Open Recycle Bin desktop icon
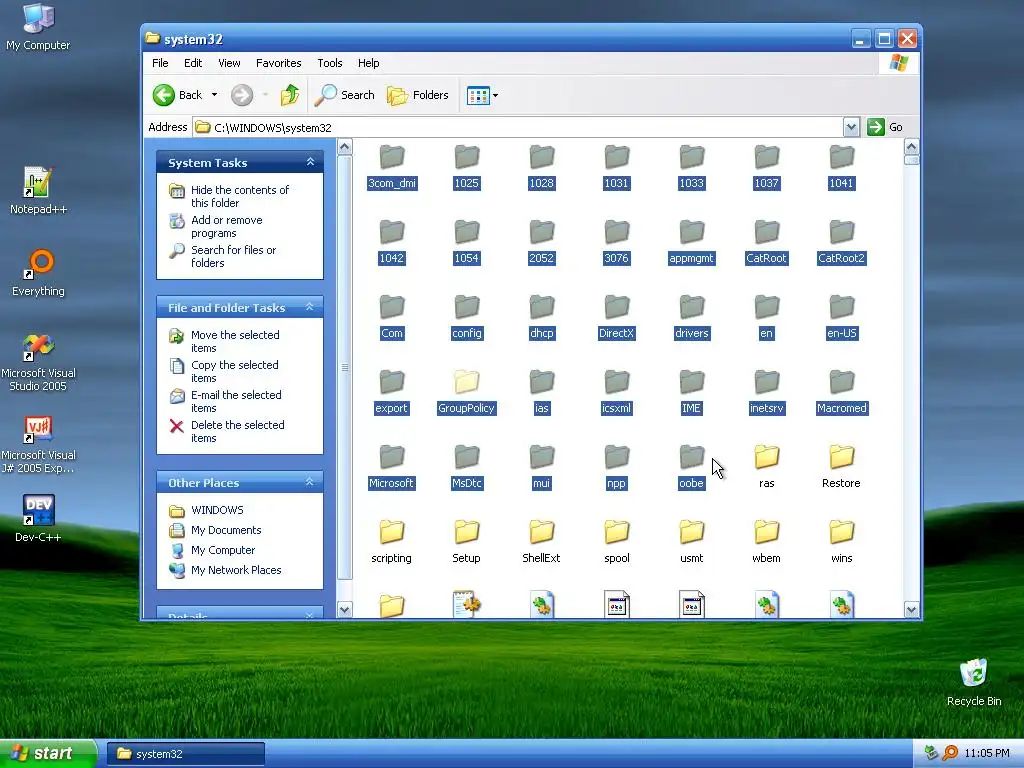The width and height of the screenshot is (1024, 768). pyautogui.click(x=974, y=682)
